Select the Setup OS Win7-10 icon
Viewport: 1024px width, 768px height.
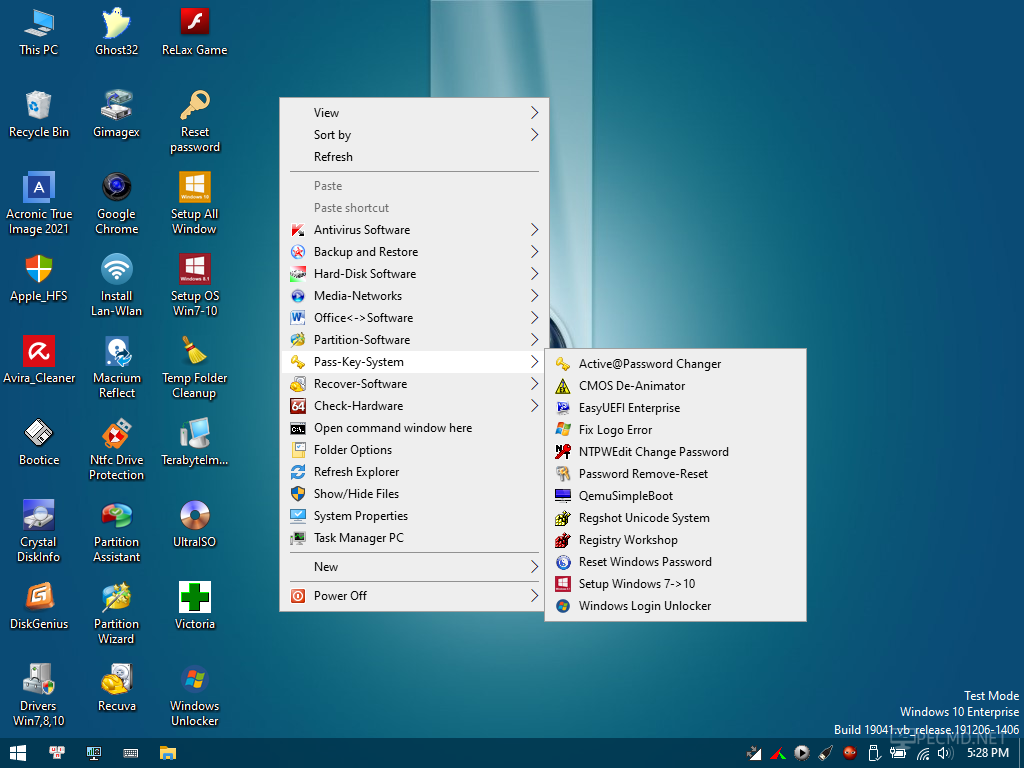(x=195, y=285)
